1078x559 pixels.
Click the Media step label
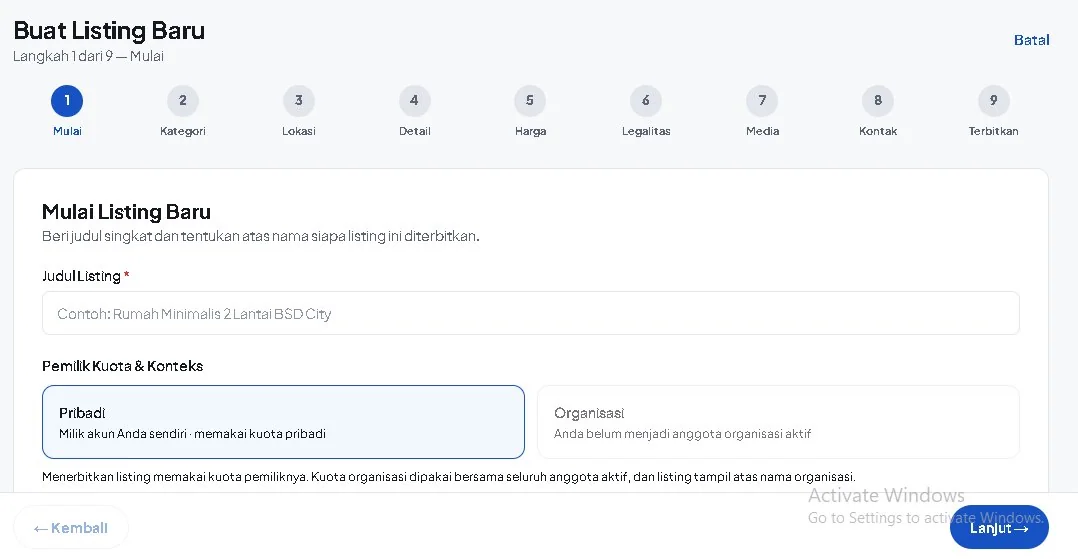pyautogui.click(x=762, y=131)
